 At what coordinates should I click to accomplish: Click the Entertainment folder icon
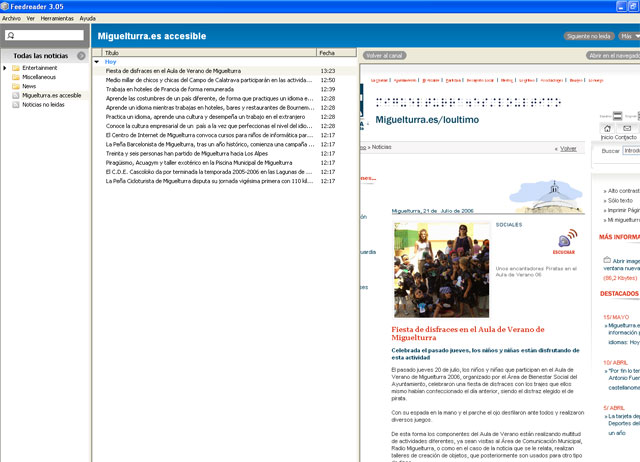click(x=16, y=68)
